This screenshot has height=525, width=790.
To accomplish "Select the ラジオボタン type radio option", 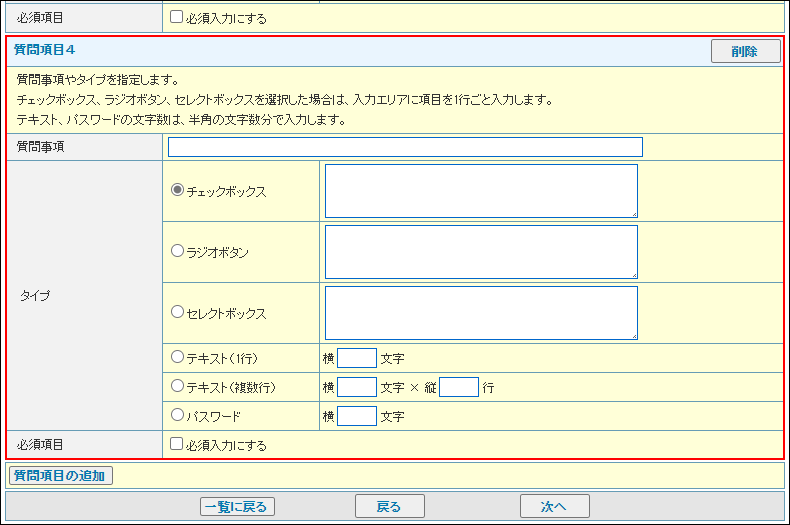I will (x=178, y=251).
